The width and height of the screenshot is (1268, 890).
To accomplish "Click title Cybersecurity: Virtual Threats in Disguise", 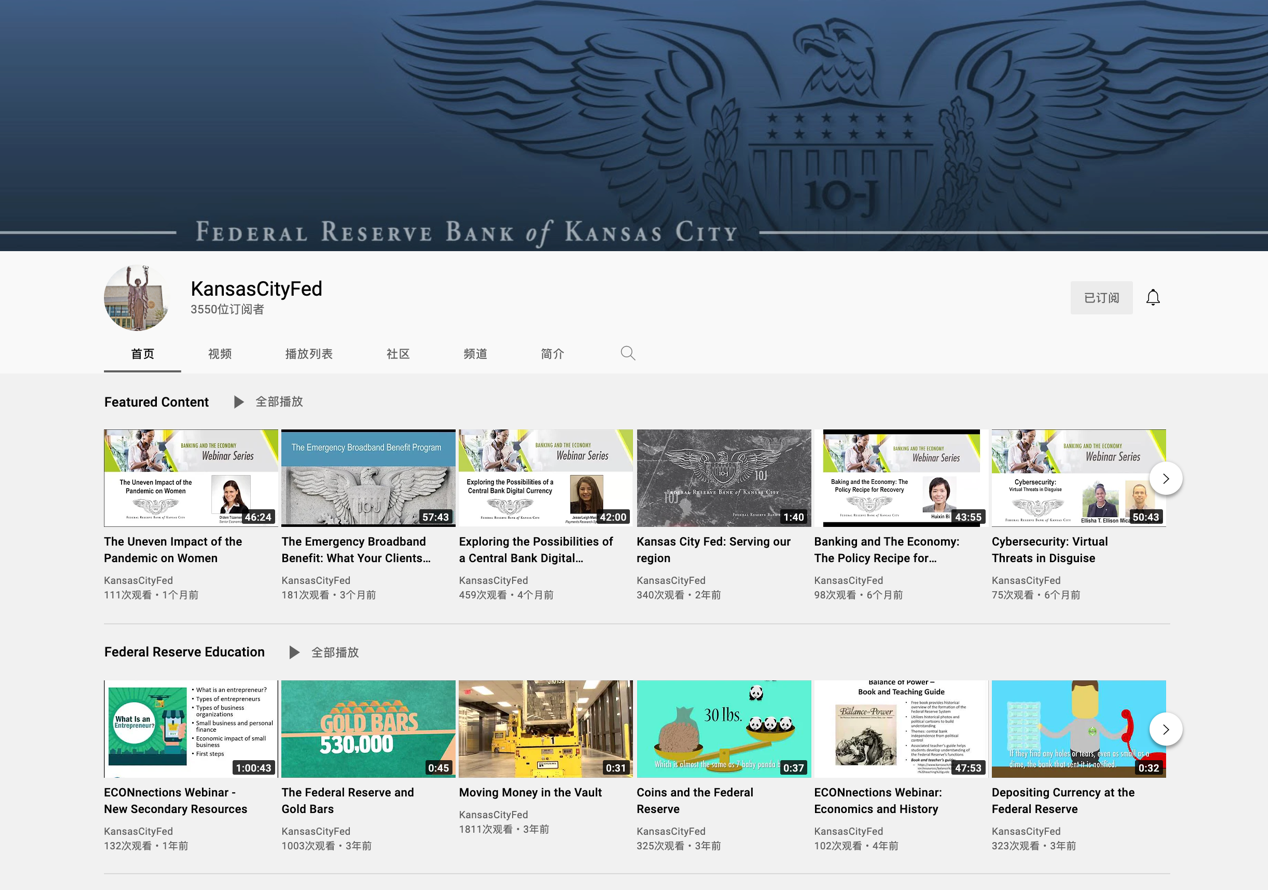I will point(1050,550).
